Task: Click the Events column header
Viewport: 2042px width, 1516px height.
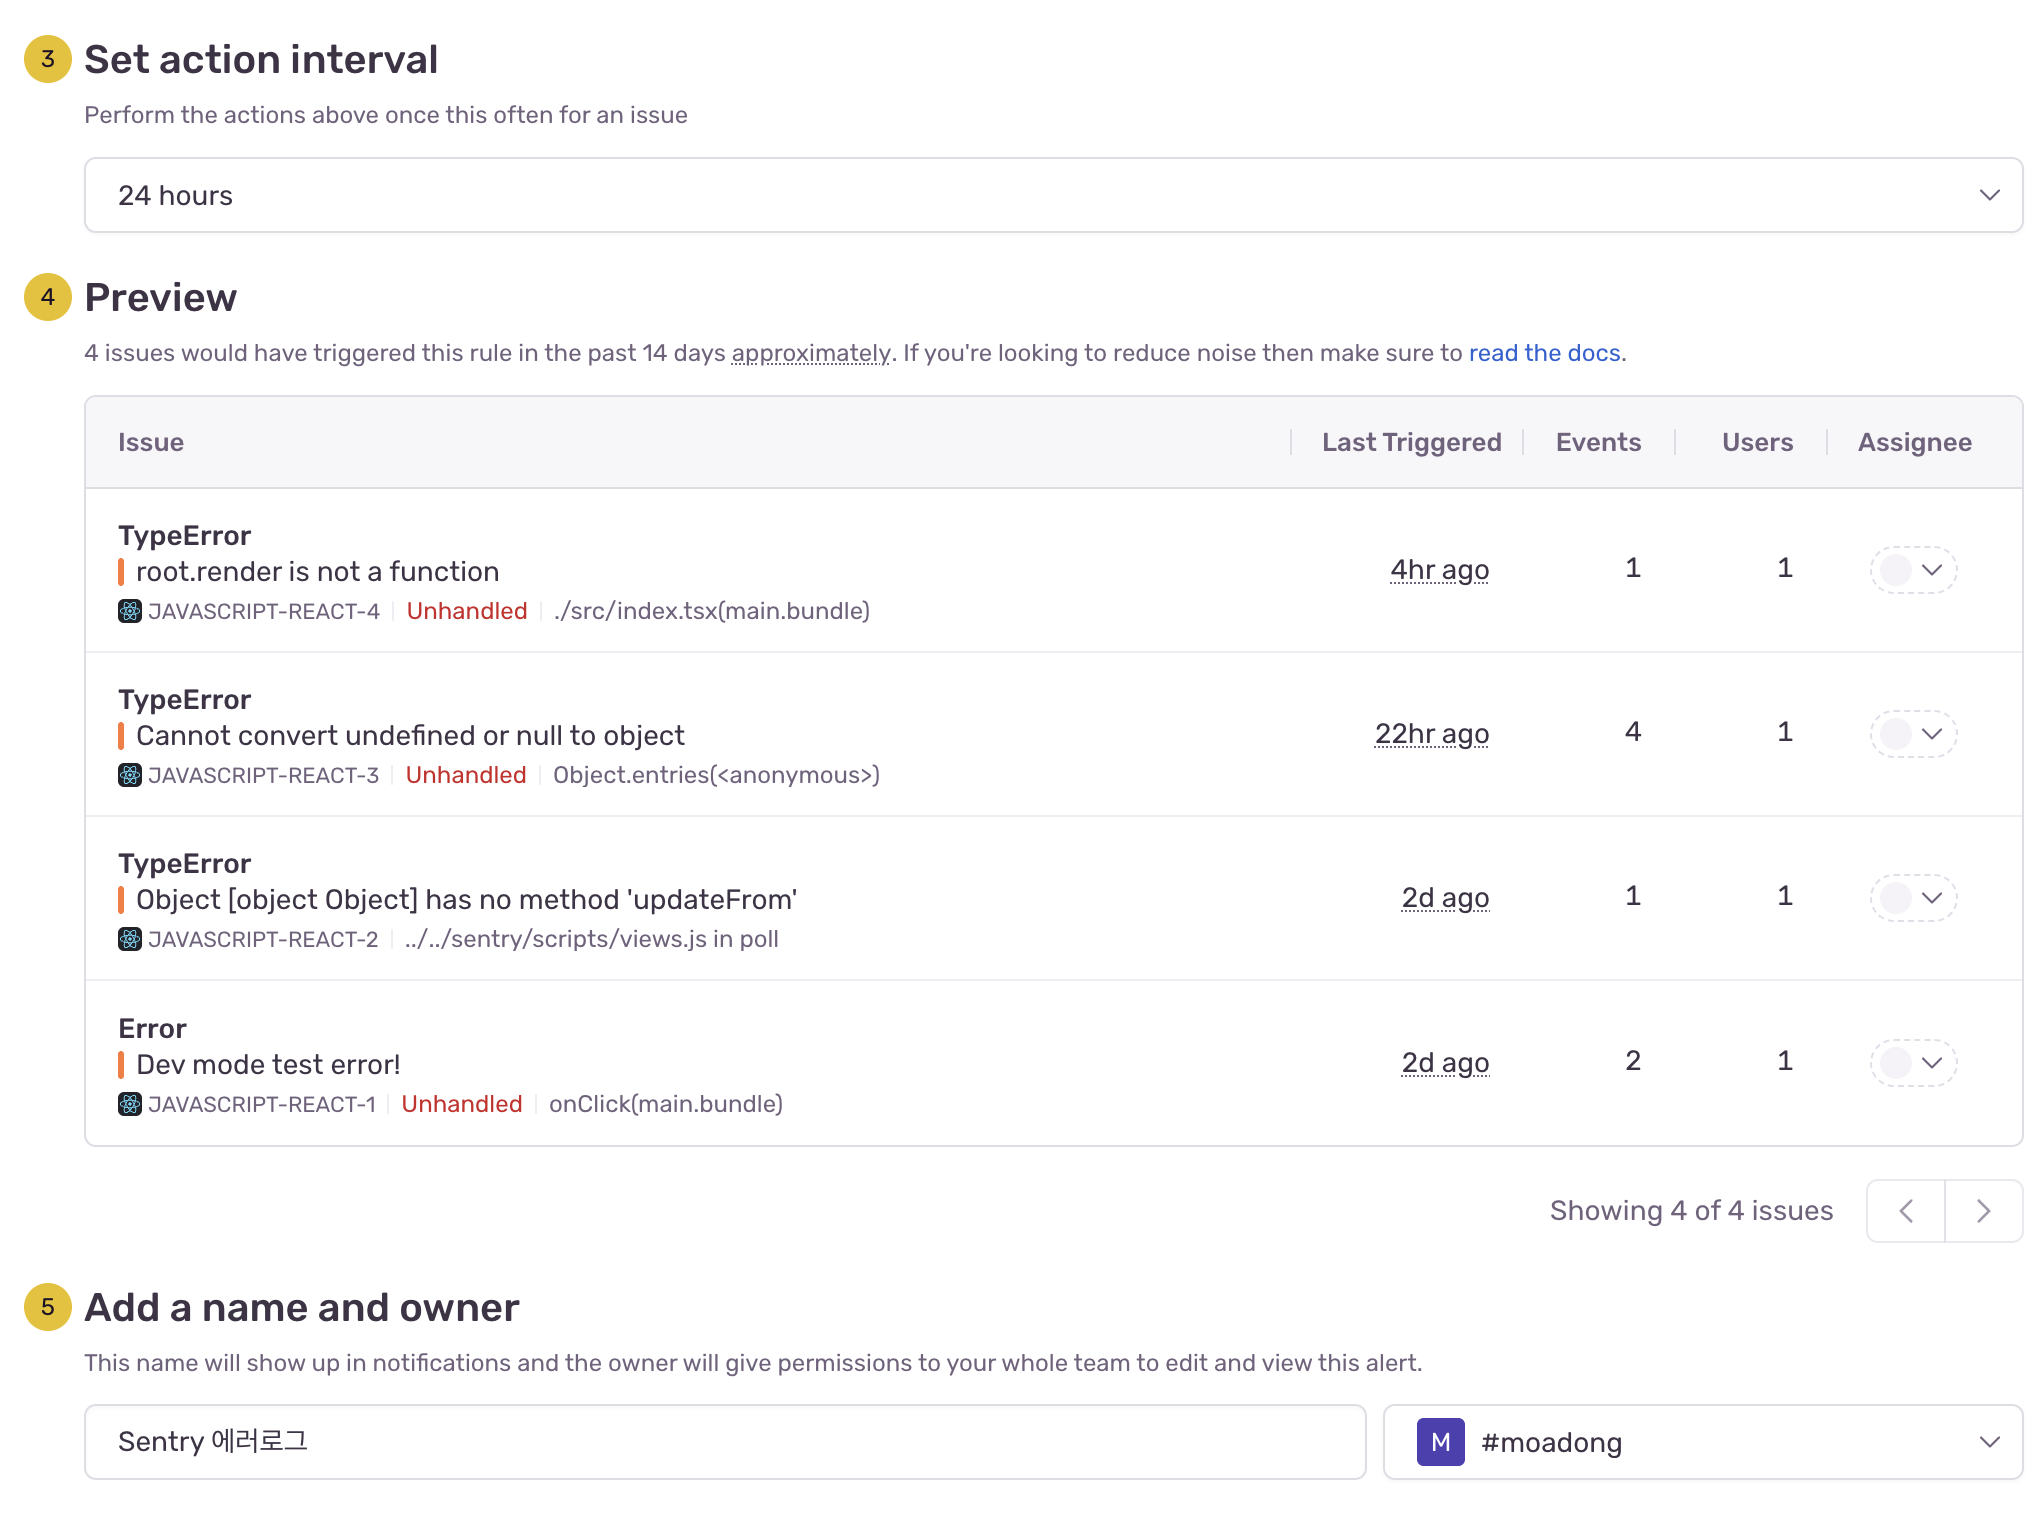Action: point(1598,442)
